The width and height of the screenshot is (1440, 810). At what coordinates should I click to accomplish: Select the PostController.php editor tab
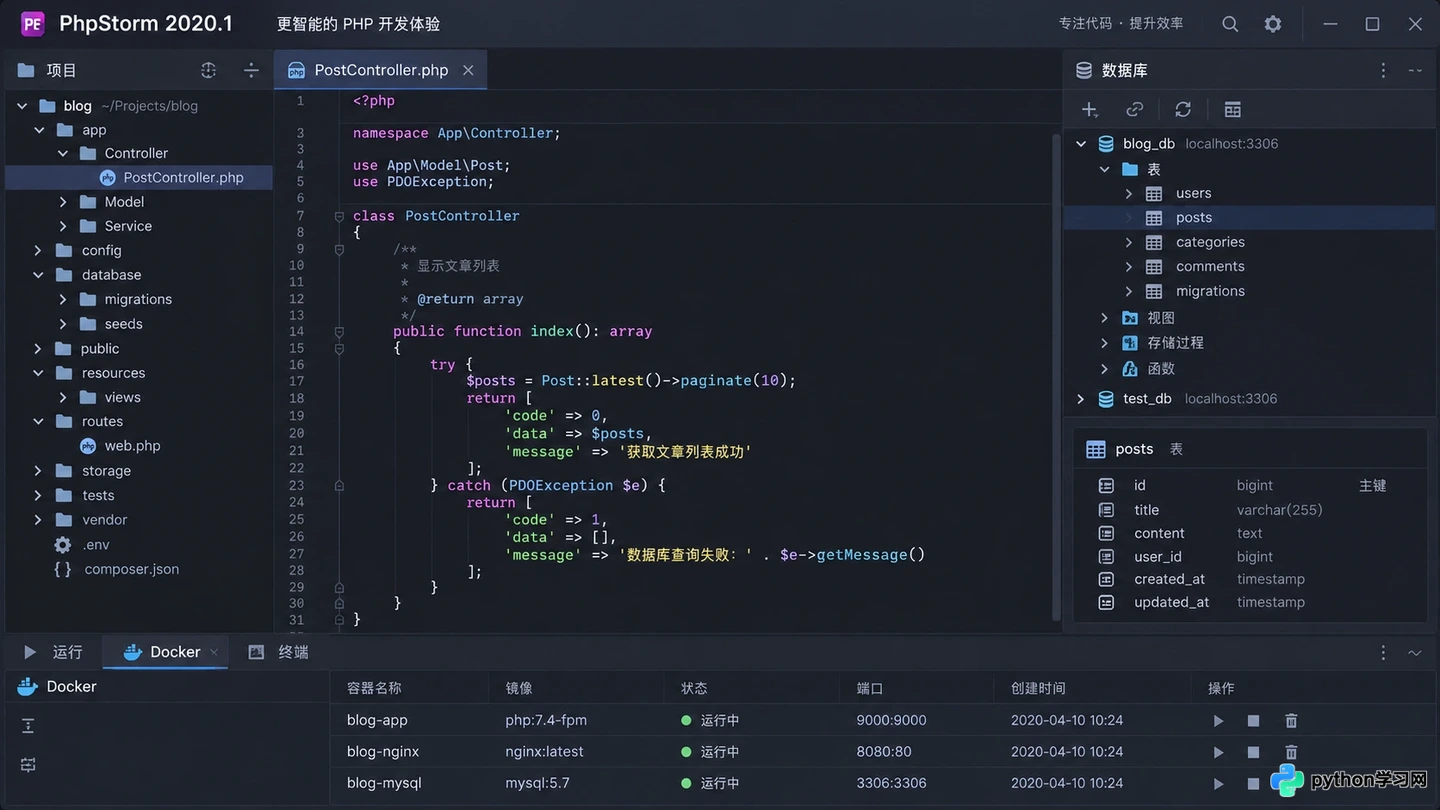pos(380,70)
